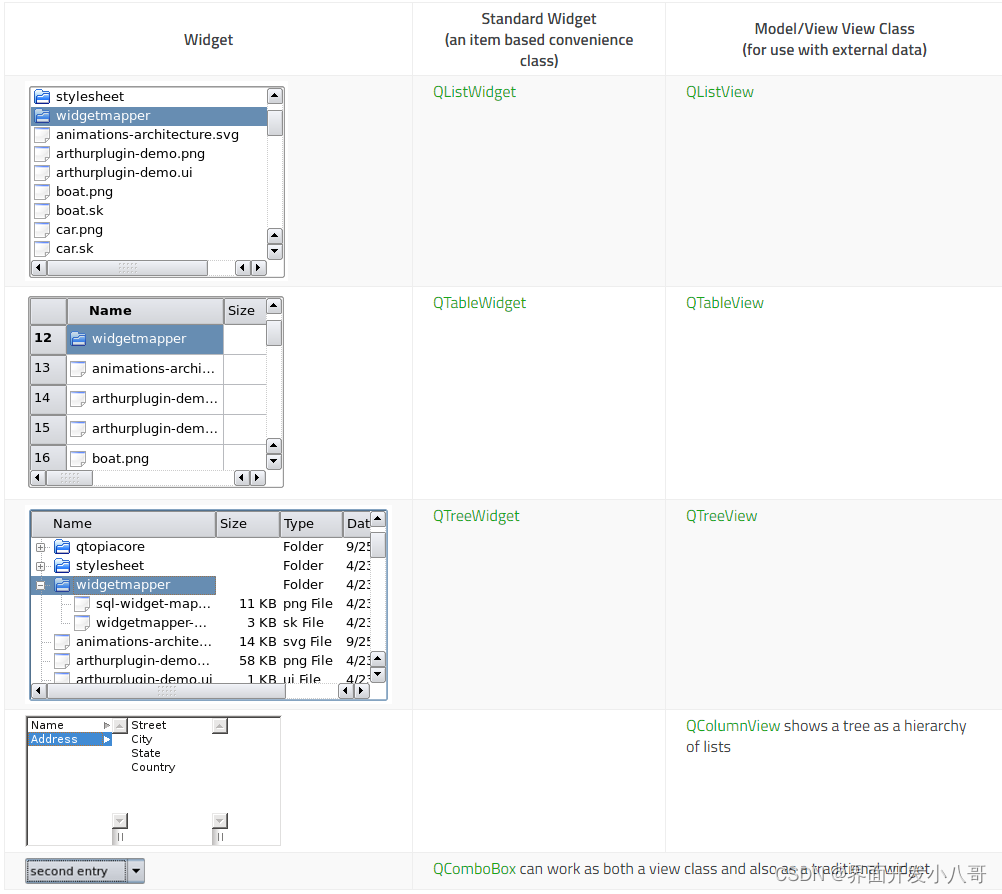Click the arrow next to Name in column view

pyautogui.click(x=107, y=725)
